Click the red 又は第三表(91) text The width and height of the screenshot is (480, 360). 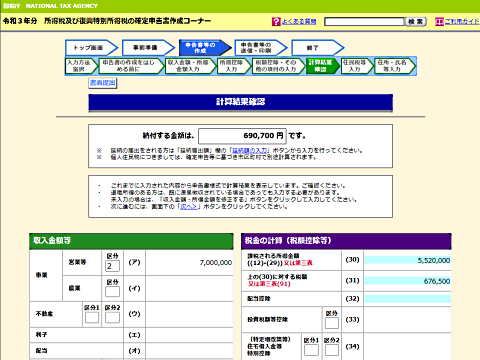(269, 284)
